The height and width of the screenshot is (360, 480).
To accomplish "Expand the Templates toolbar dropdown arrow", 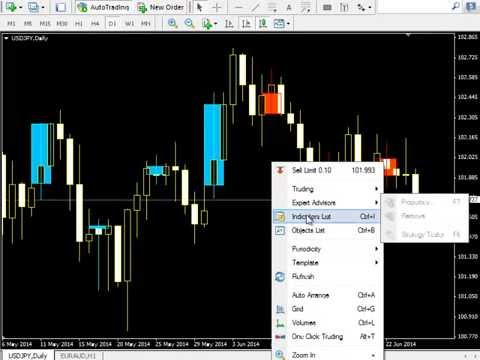I will [288, 24].
